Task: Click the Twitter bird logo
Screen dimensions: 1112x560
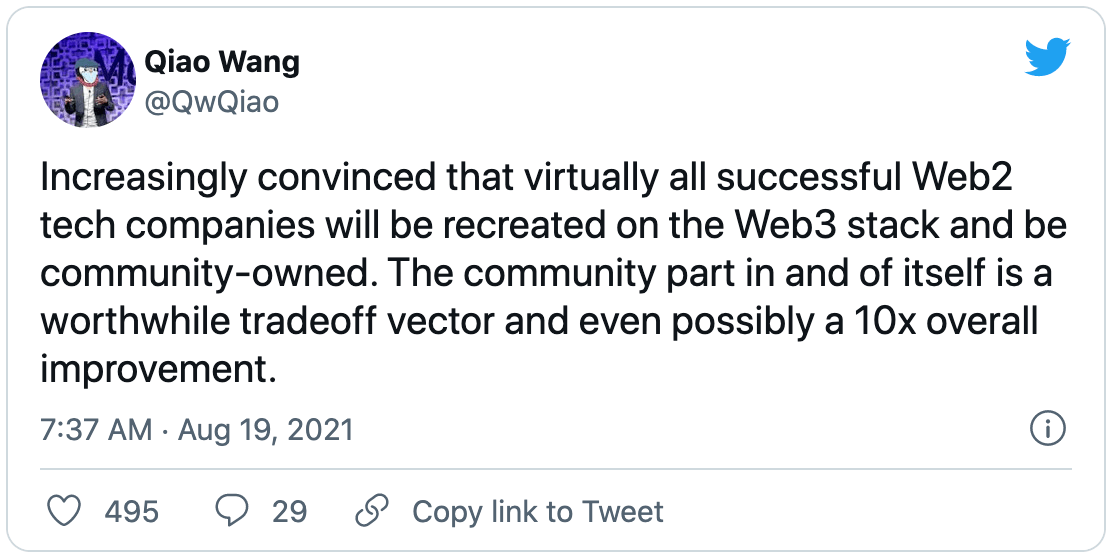Action: (x=1047, y=60)
